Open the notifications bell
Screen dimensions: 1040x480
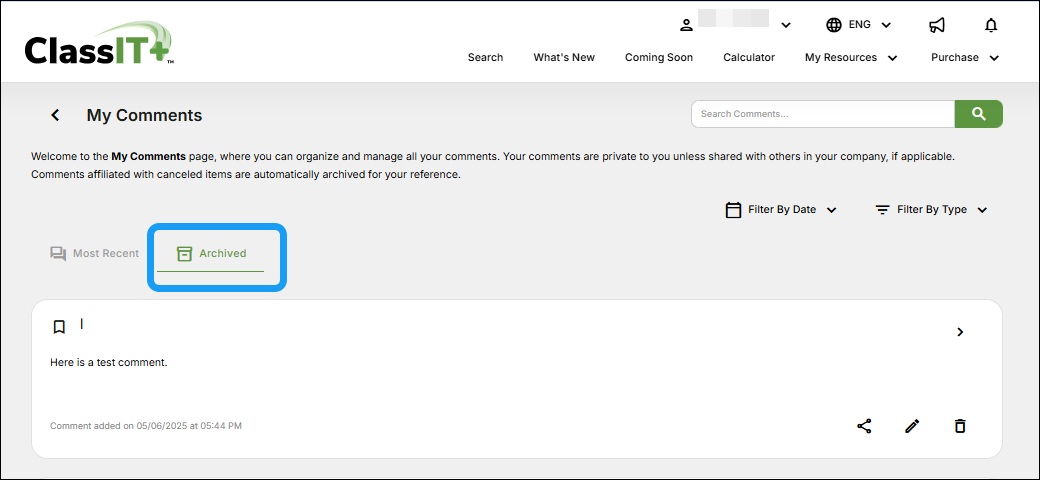pos(991,25)
